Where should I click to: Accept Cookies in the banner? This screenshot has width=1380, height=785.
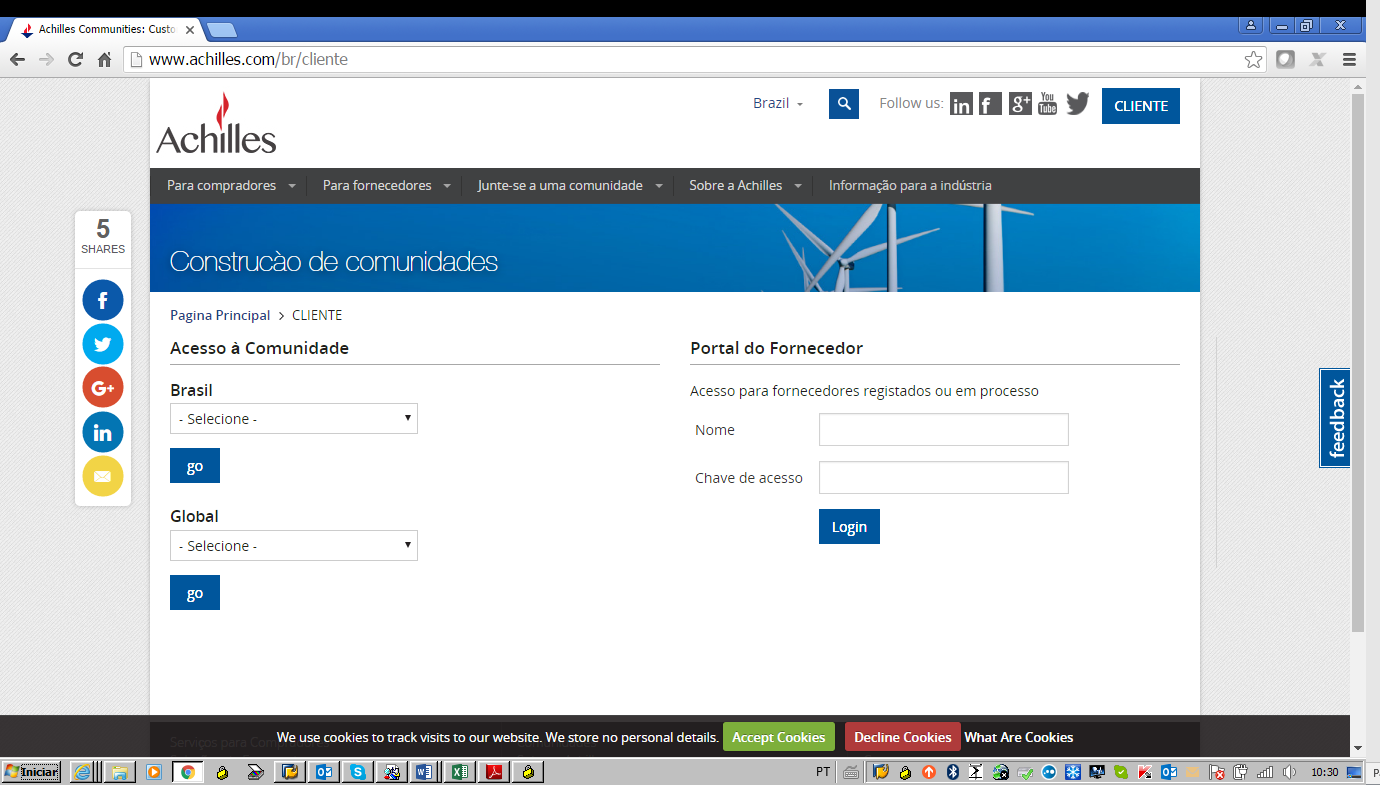[x=779, y=737]
